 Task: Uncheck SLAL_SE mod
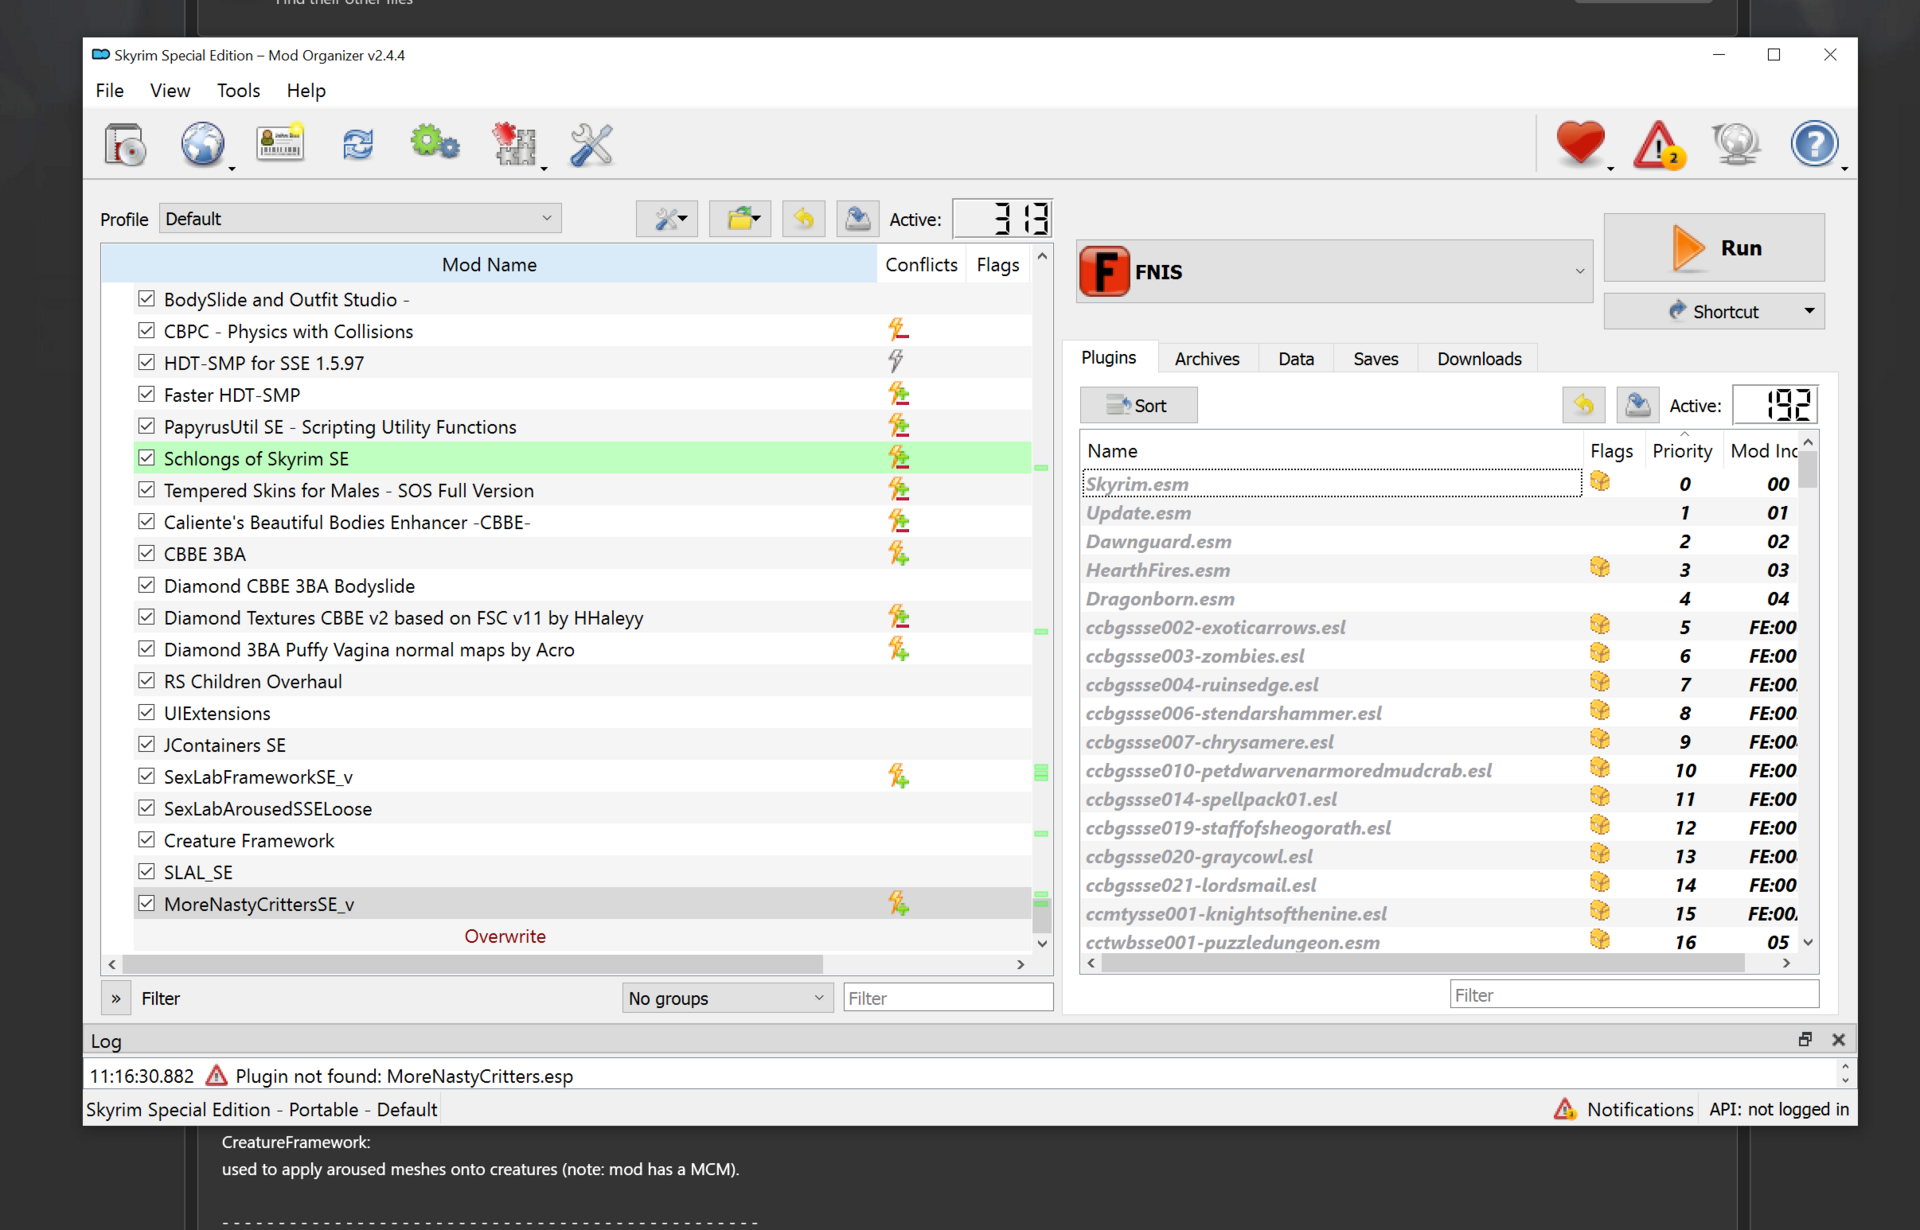pos(147,871)
